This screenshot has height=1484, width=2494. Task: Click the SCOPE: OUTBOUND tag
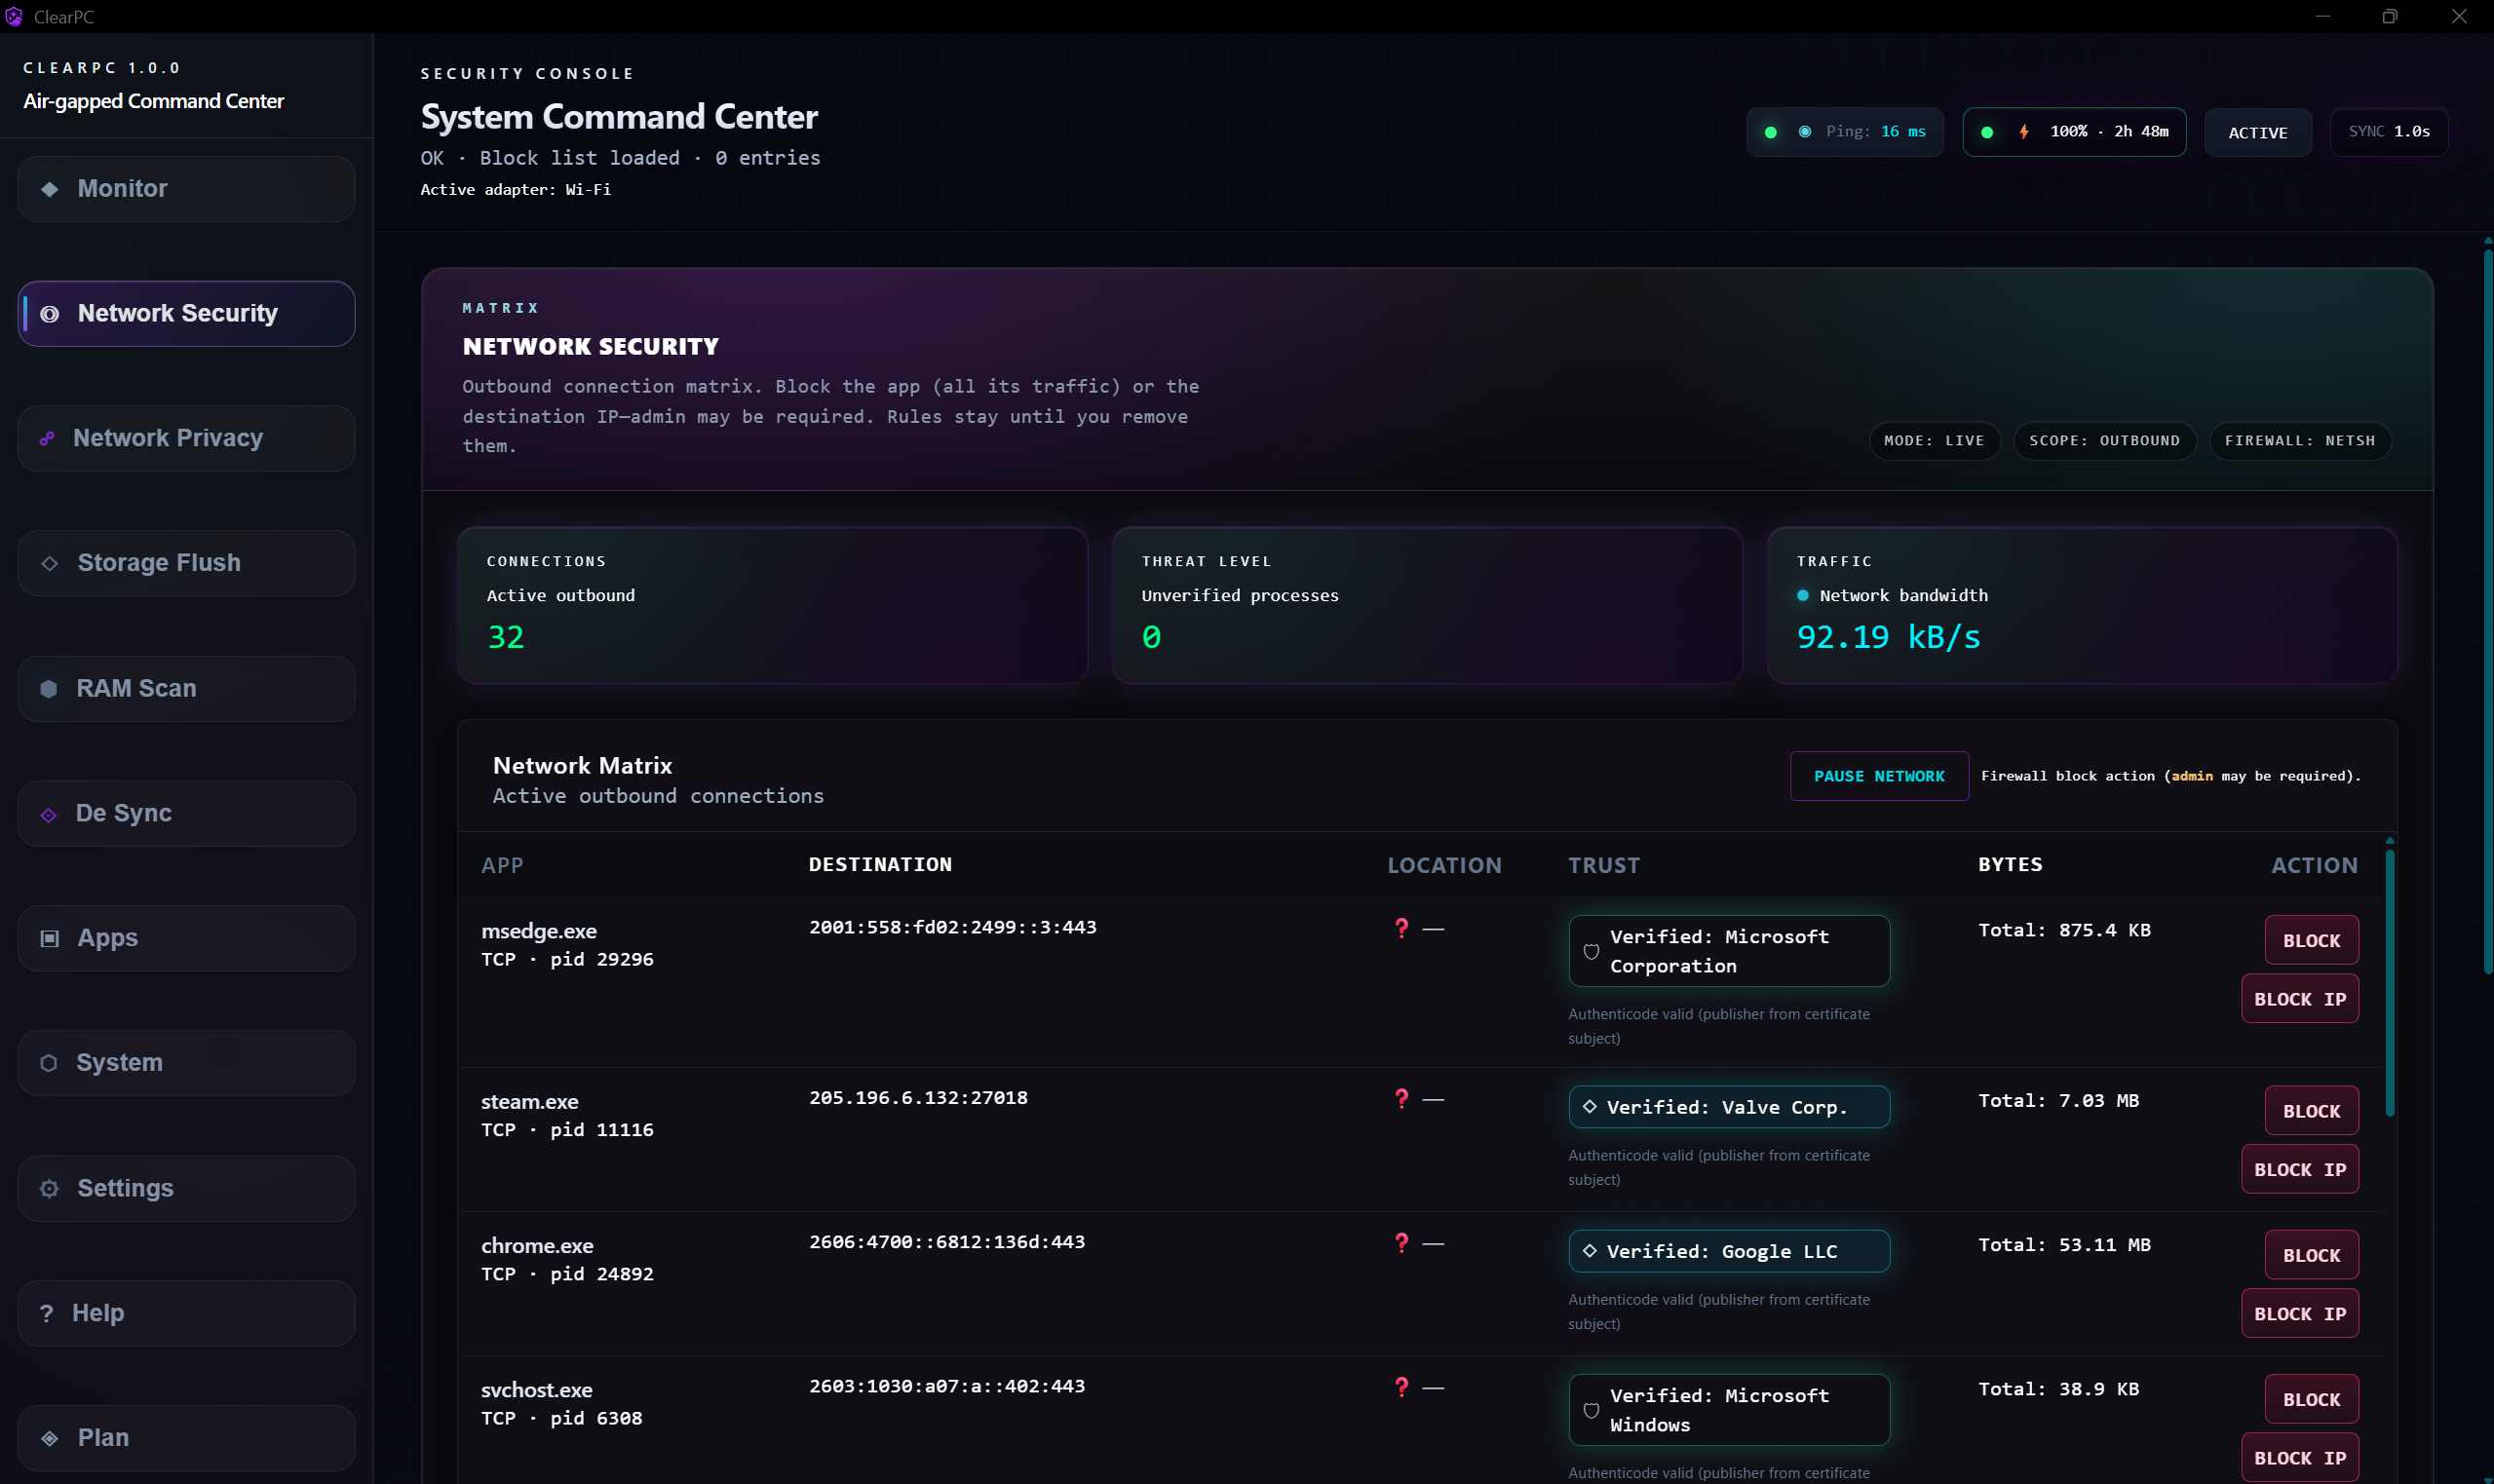(2104, 440)
